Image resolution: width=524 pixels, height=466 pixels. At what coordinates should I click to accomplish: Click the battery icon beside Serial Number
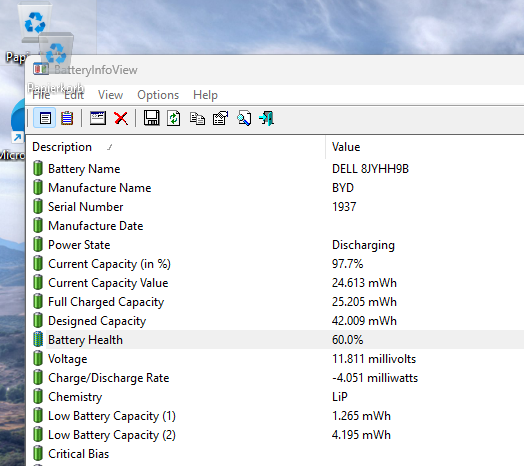[x=38, y=206]
